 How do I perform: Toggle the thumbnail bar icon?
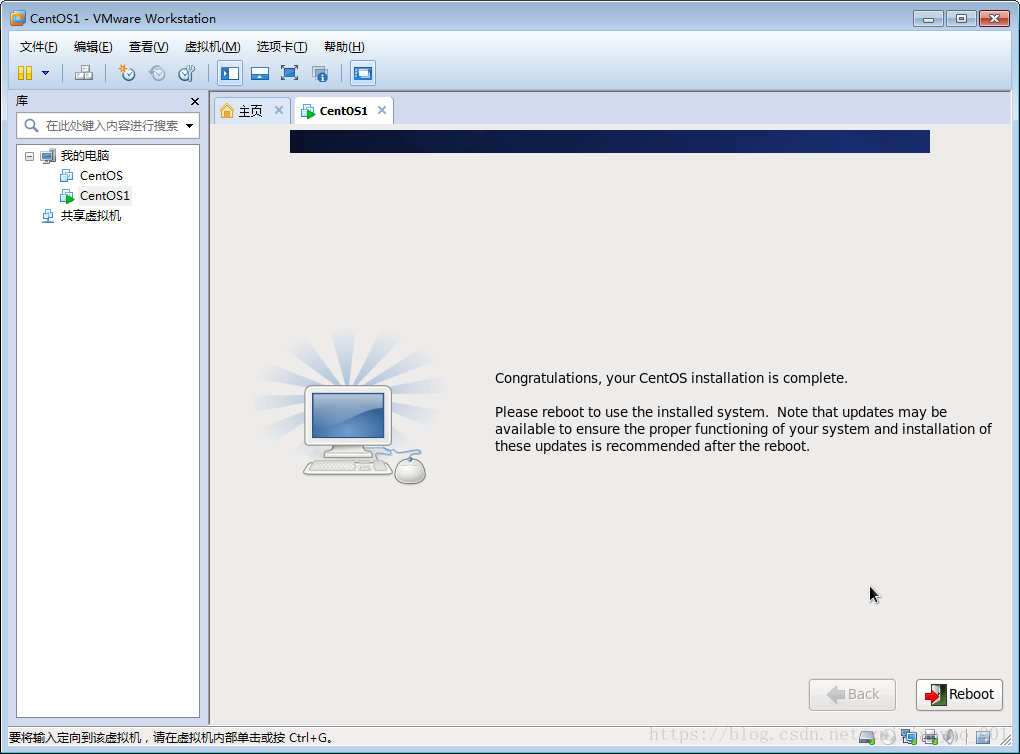coord(260,73)
